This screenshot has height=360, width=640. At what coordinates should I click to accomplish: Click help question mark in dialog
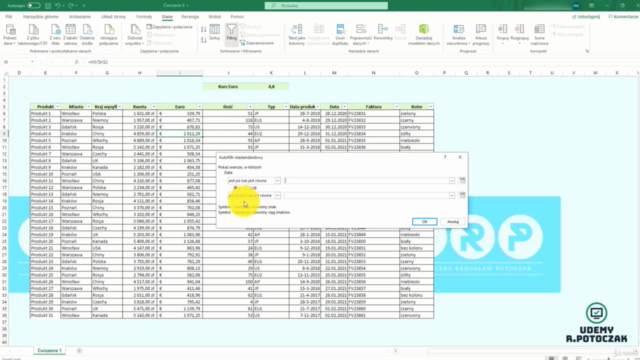(x=445, y=157)
